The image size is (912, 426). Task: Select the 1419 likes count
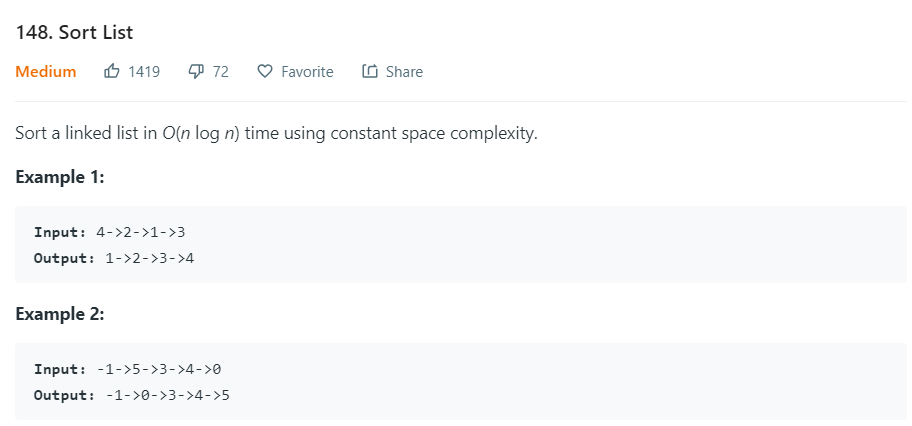coord(144,72)
